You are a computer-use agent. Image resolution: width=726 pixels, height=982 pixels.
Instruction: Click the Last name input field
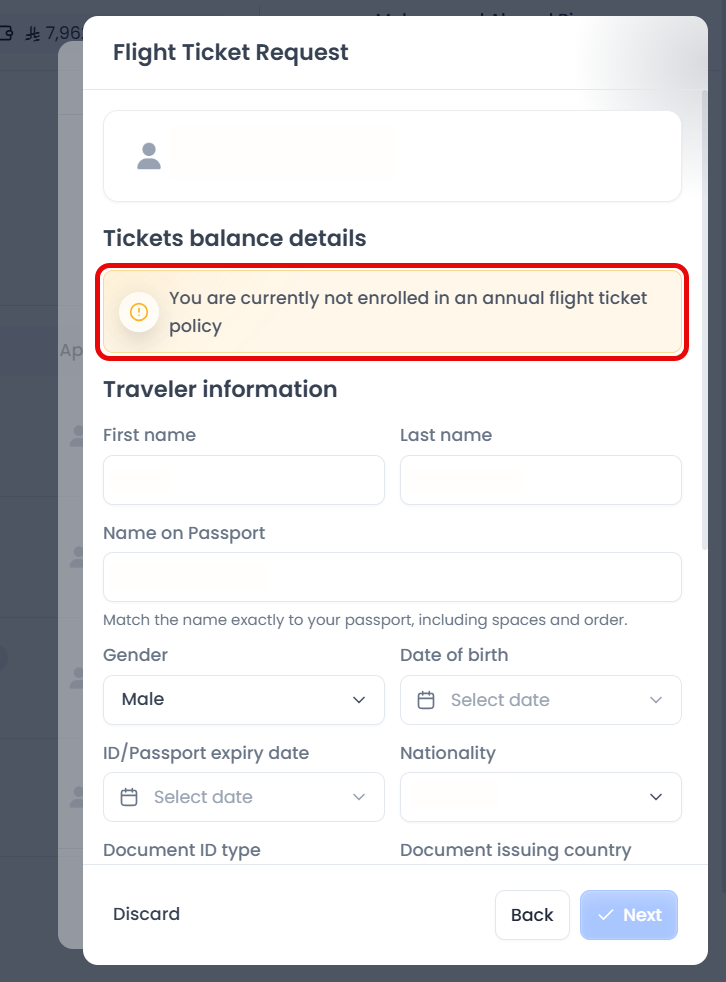(x=540, y=480)
